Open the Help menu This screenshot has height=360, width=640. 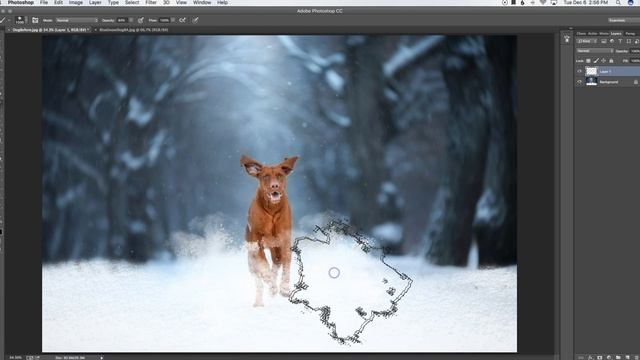[x=222, y=2]
